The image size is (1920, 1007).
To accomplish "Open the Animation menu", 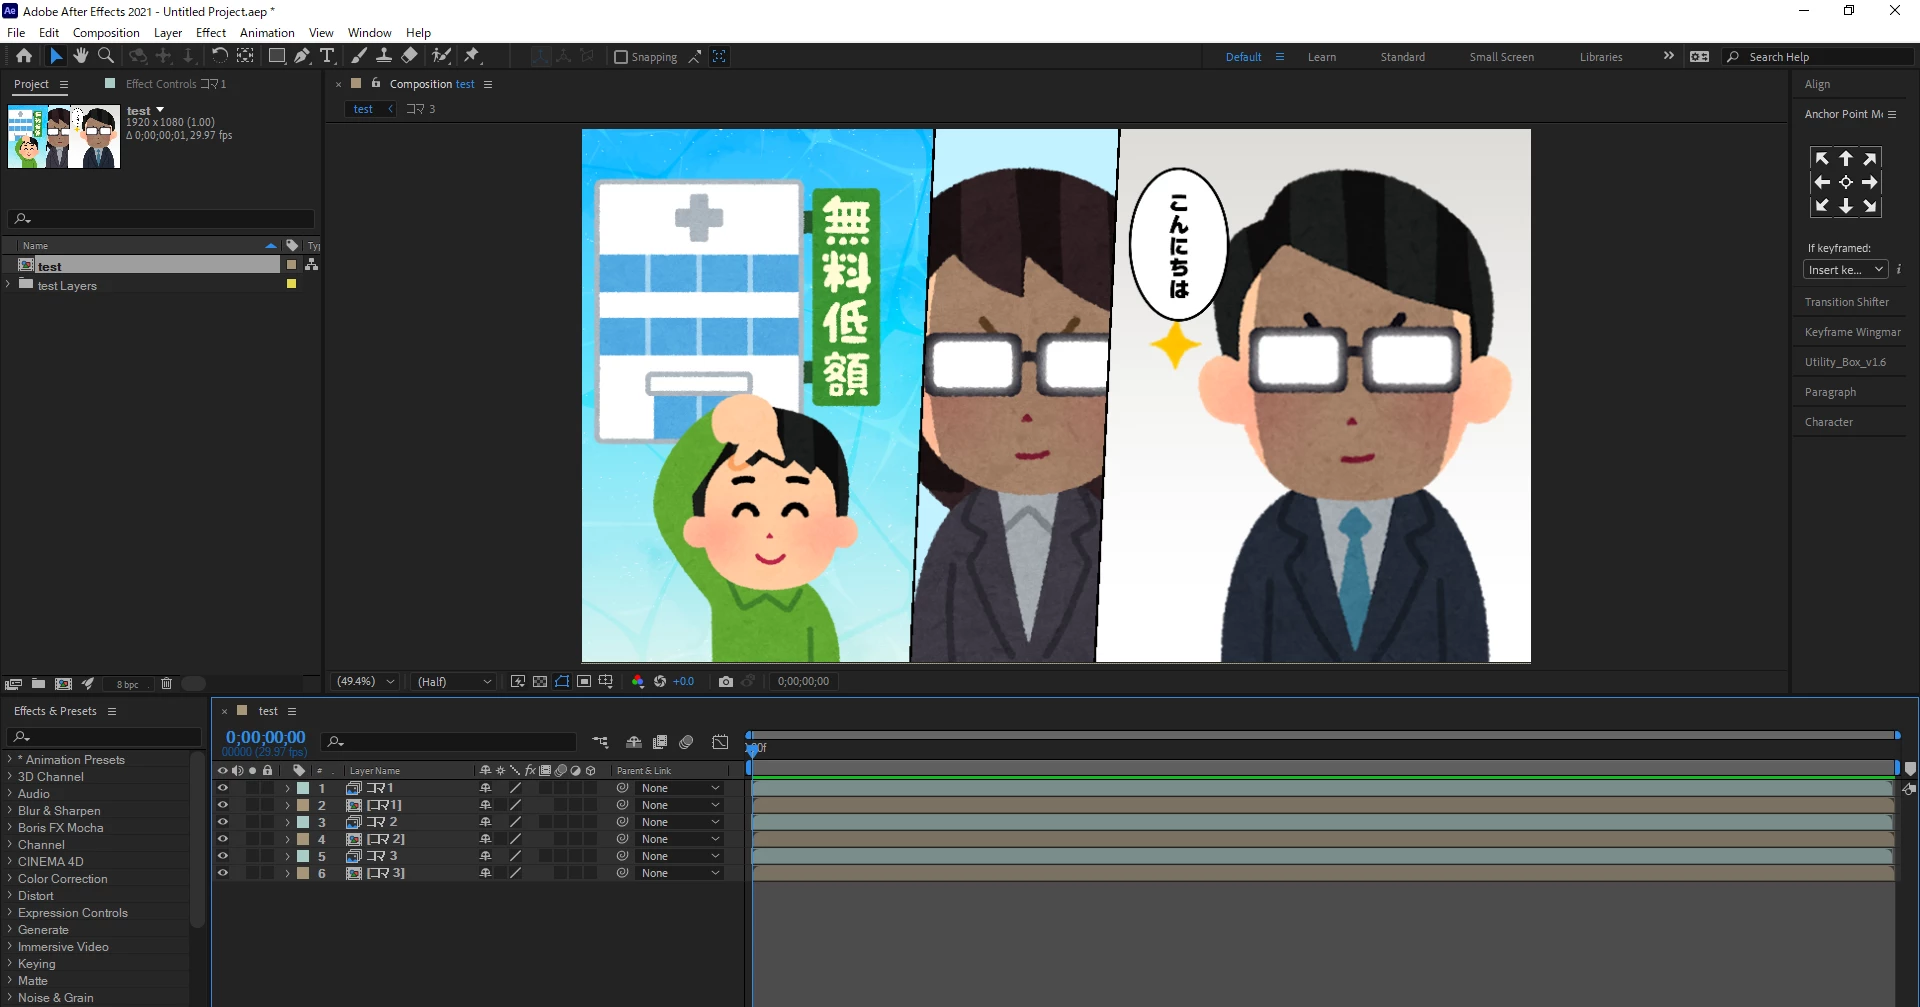I will pyautogui.click(x=267, y=33).
